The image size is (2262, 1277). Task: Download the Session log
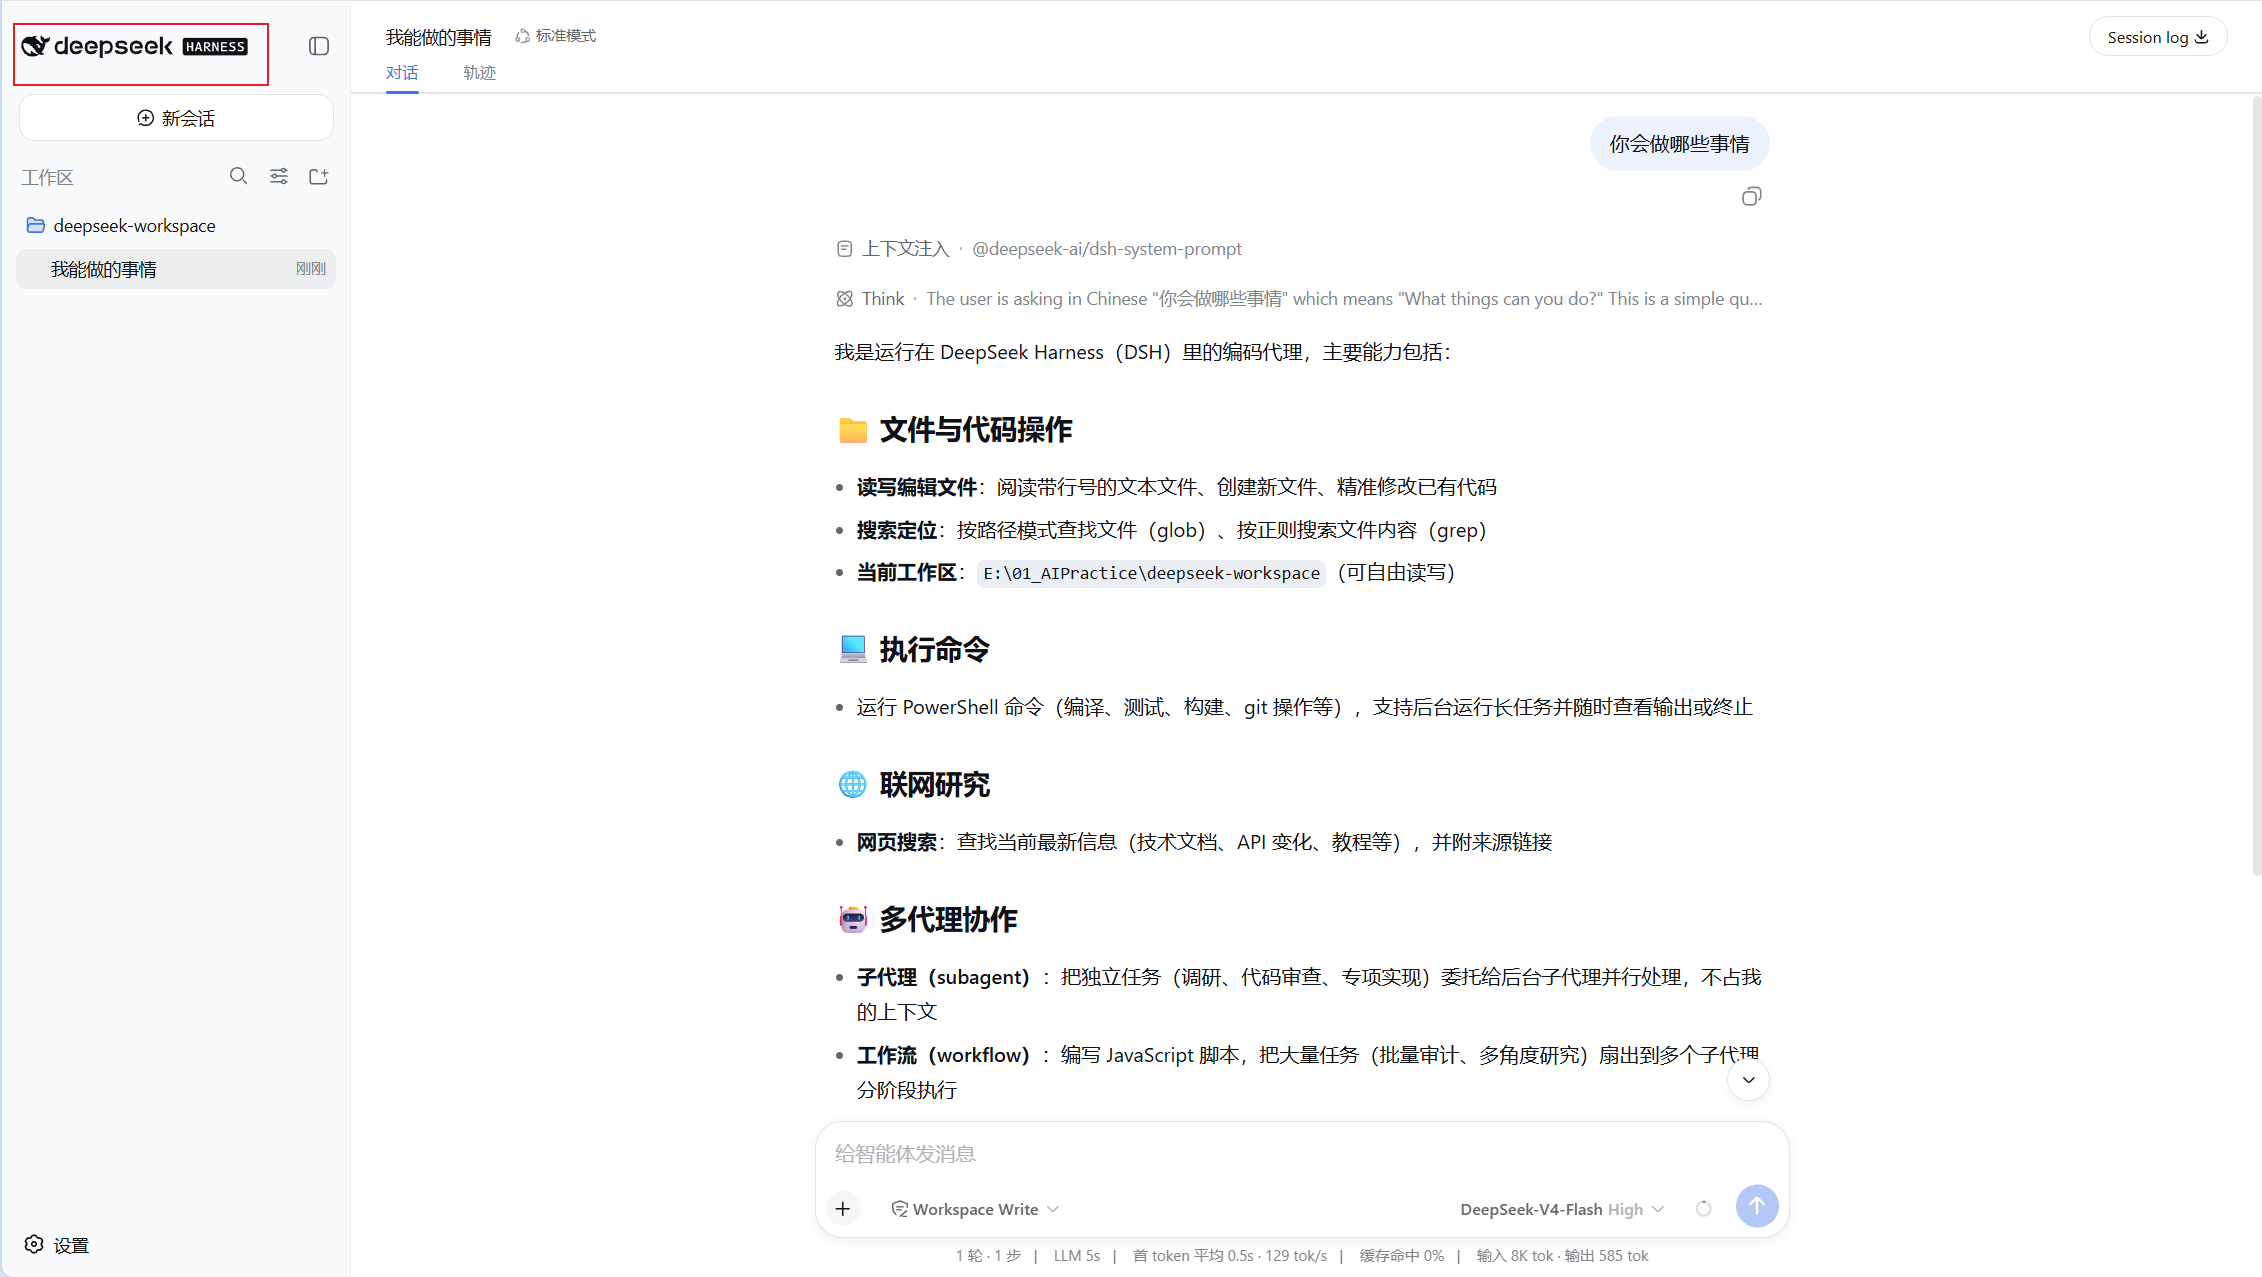click(x=2157, y=37)
